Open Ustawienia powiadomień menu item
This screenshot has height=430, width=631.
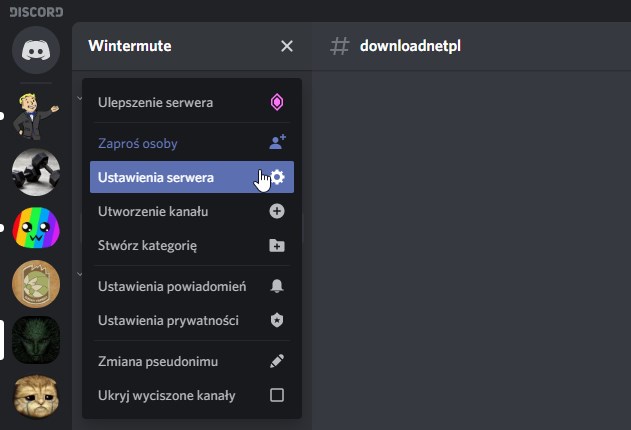tap(192, 286)
